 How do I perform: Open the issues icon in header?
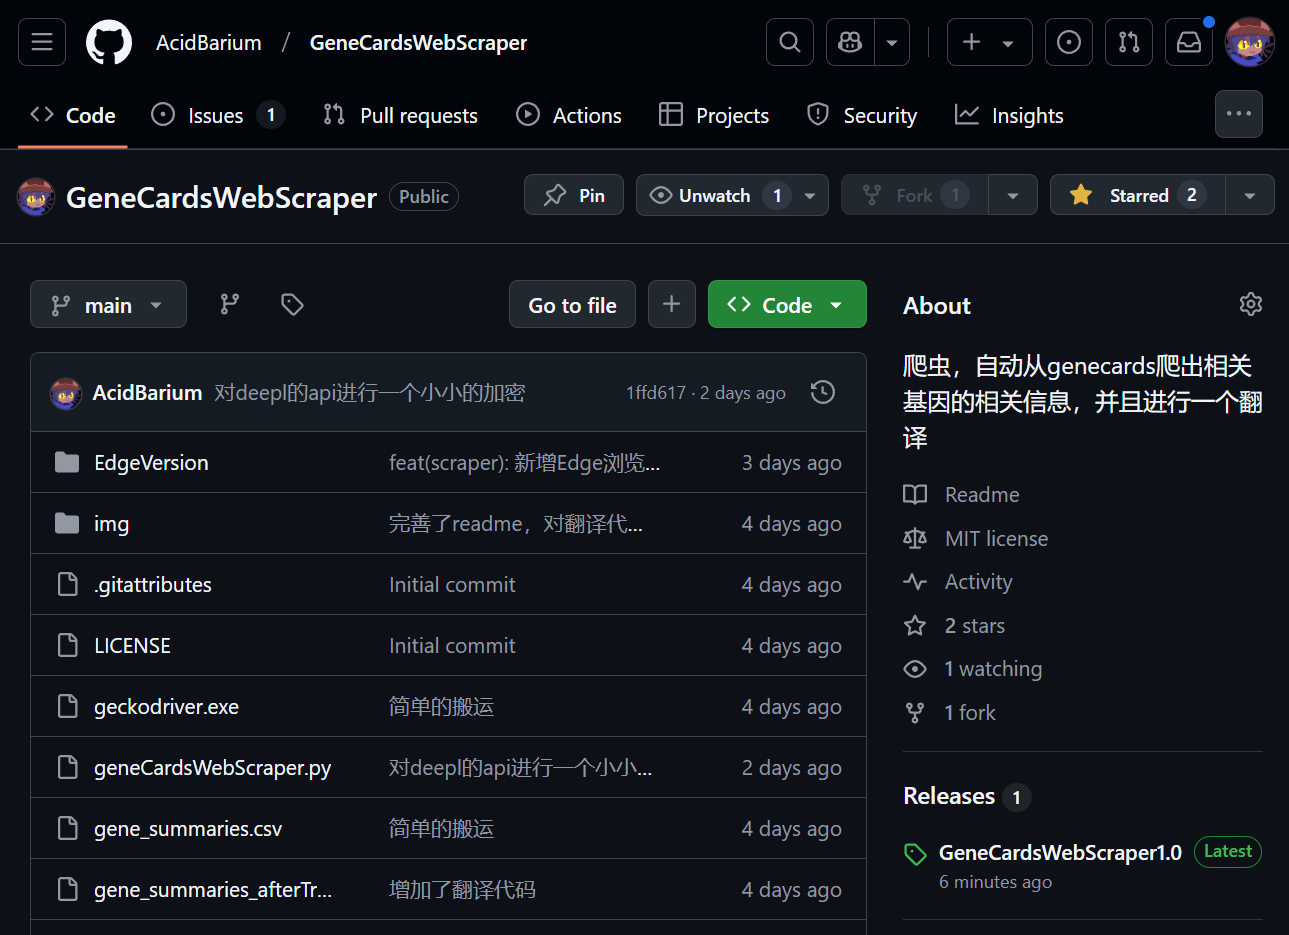1069,42
